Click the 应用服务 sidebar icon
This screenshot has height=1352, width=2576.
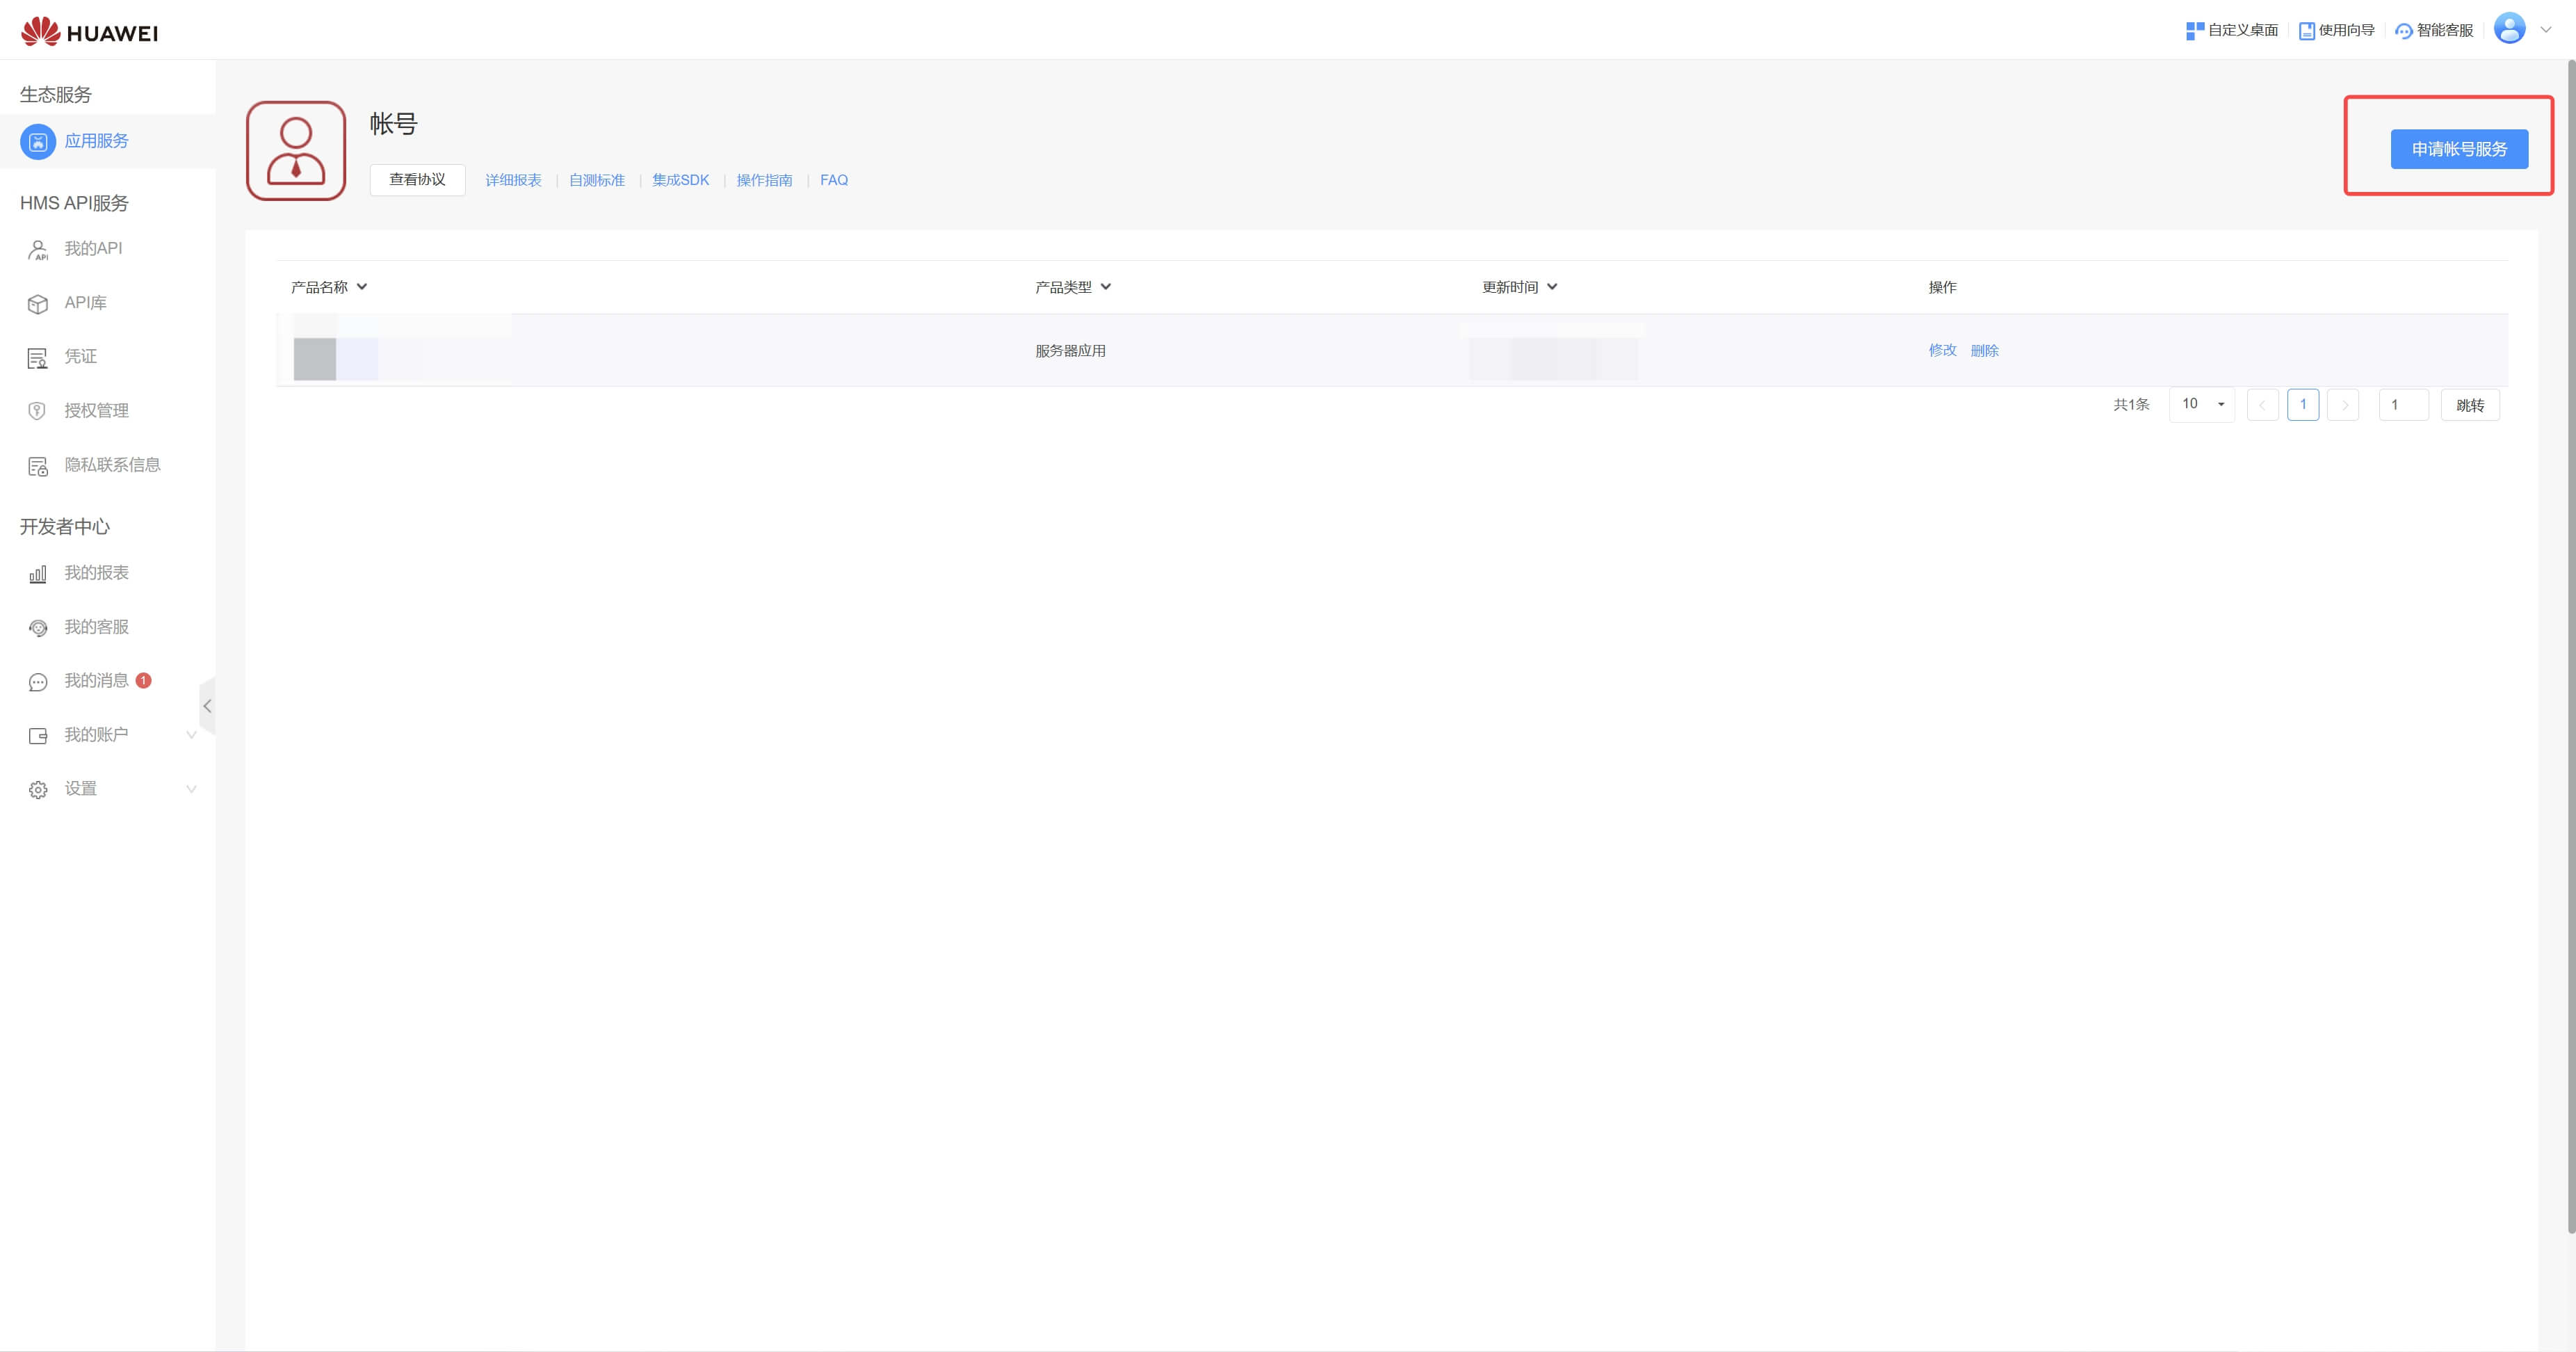[x=38, y=142]
